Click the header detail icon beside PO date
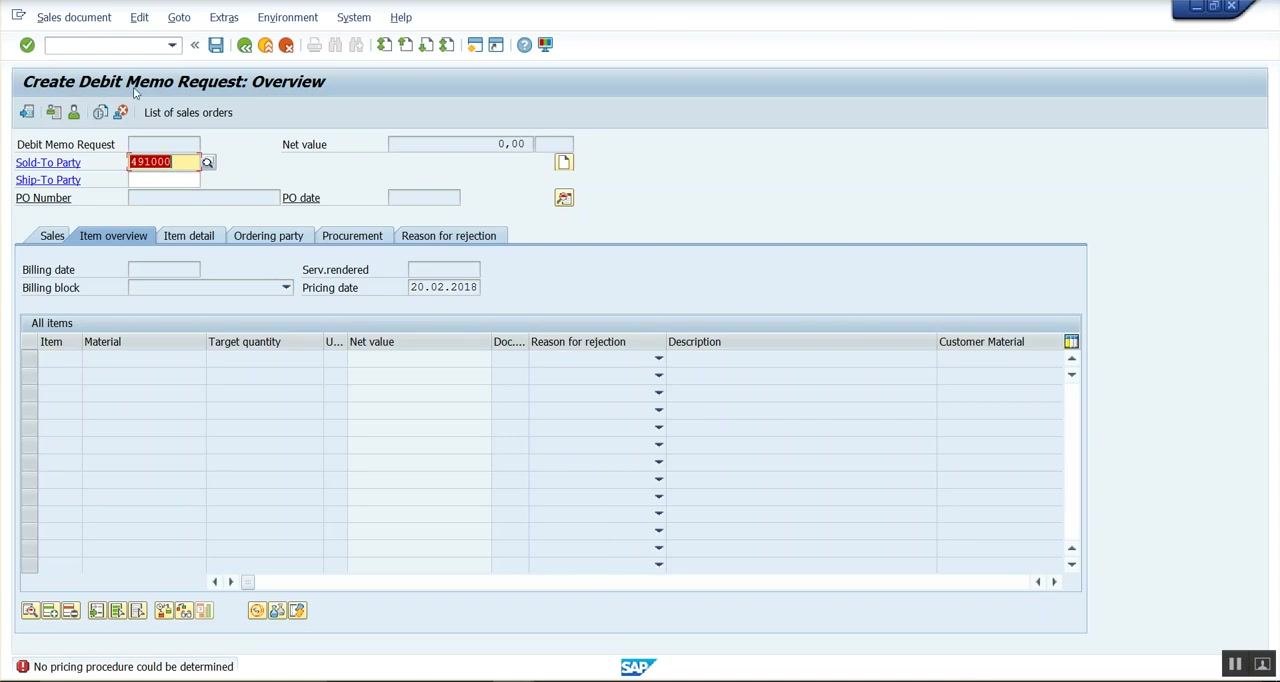 tap(564, 198)
